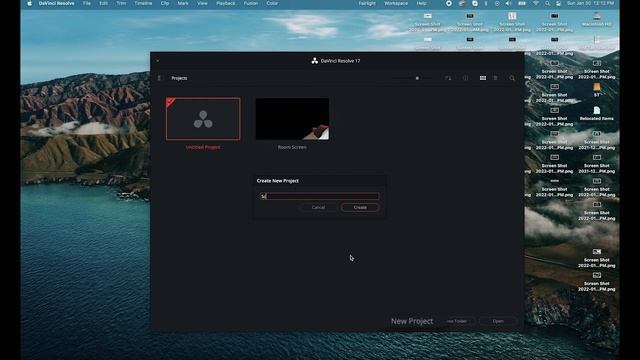Open the Wi-Fi menu bar icon
640x360 pixels.
tap(536, 3)
